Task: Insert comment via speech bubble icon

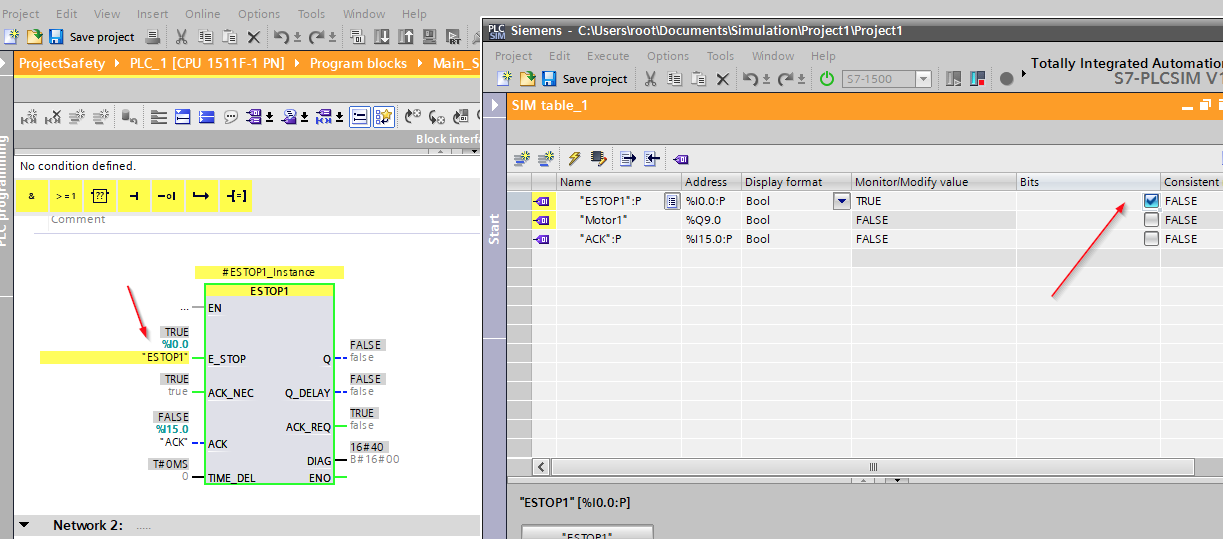Action: pyautogui.click(x=231, y=117)
